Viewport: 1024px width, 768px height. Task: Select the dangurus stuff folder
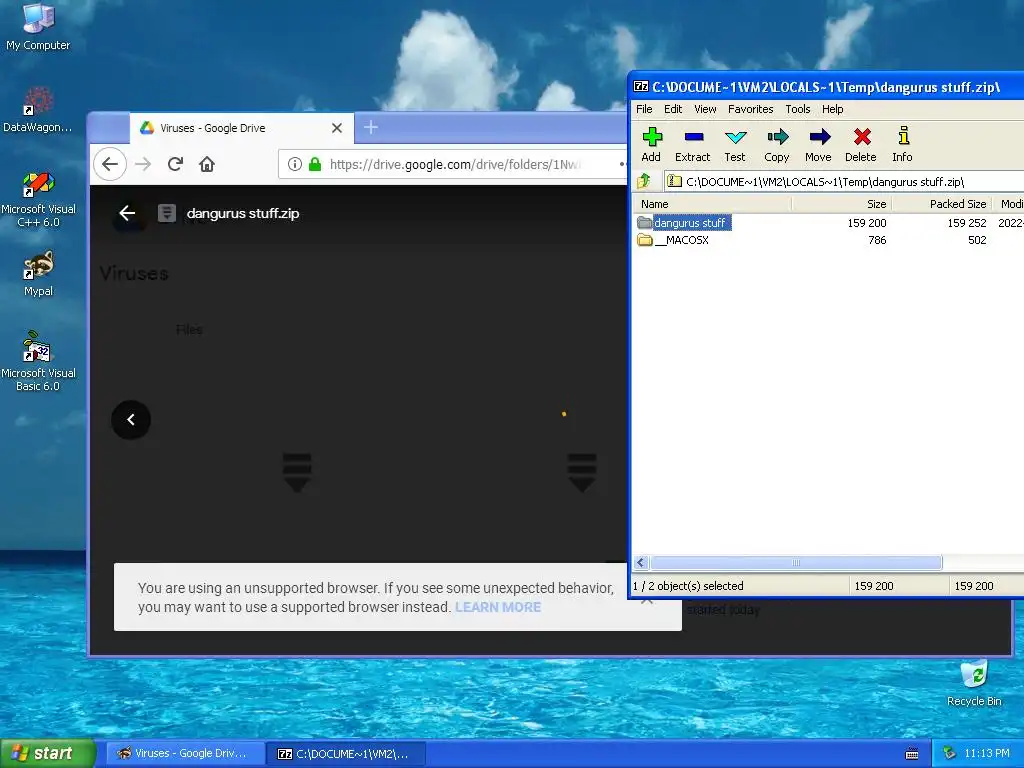683,223
